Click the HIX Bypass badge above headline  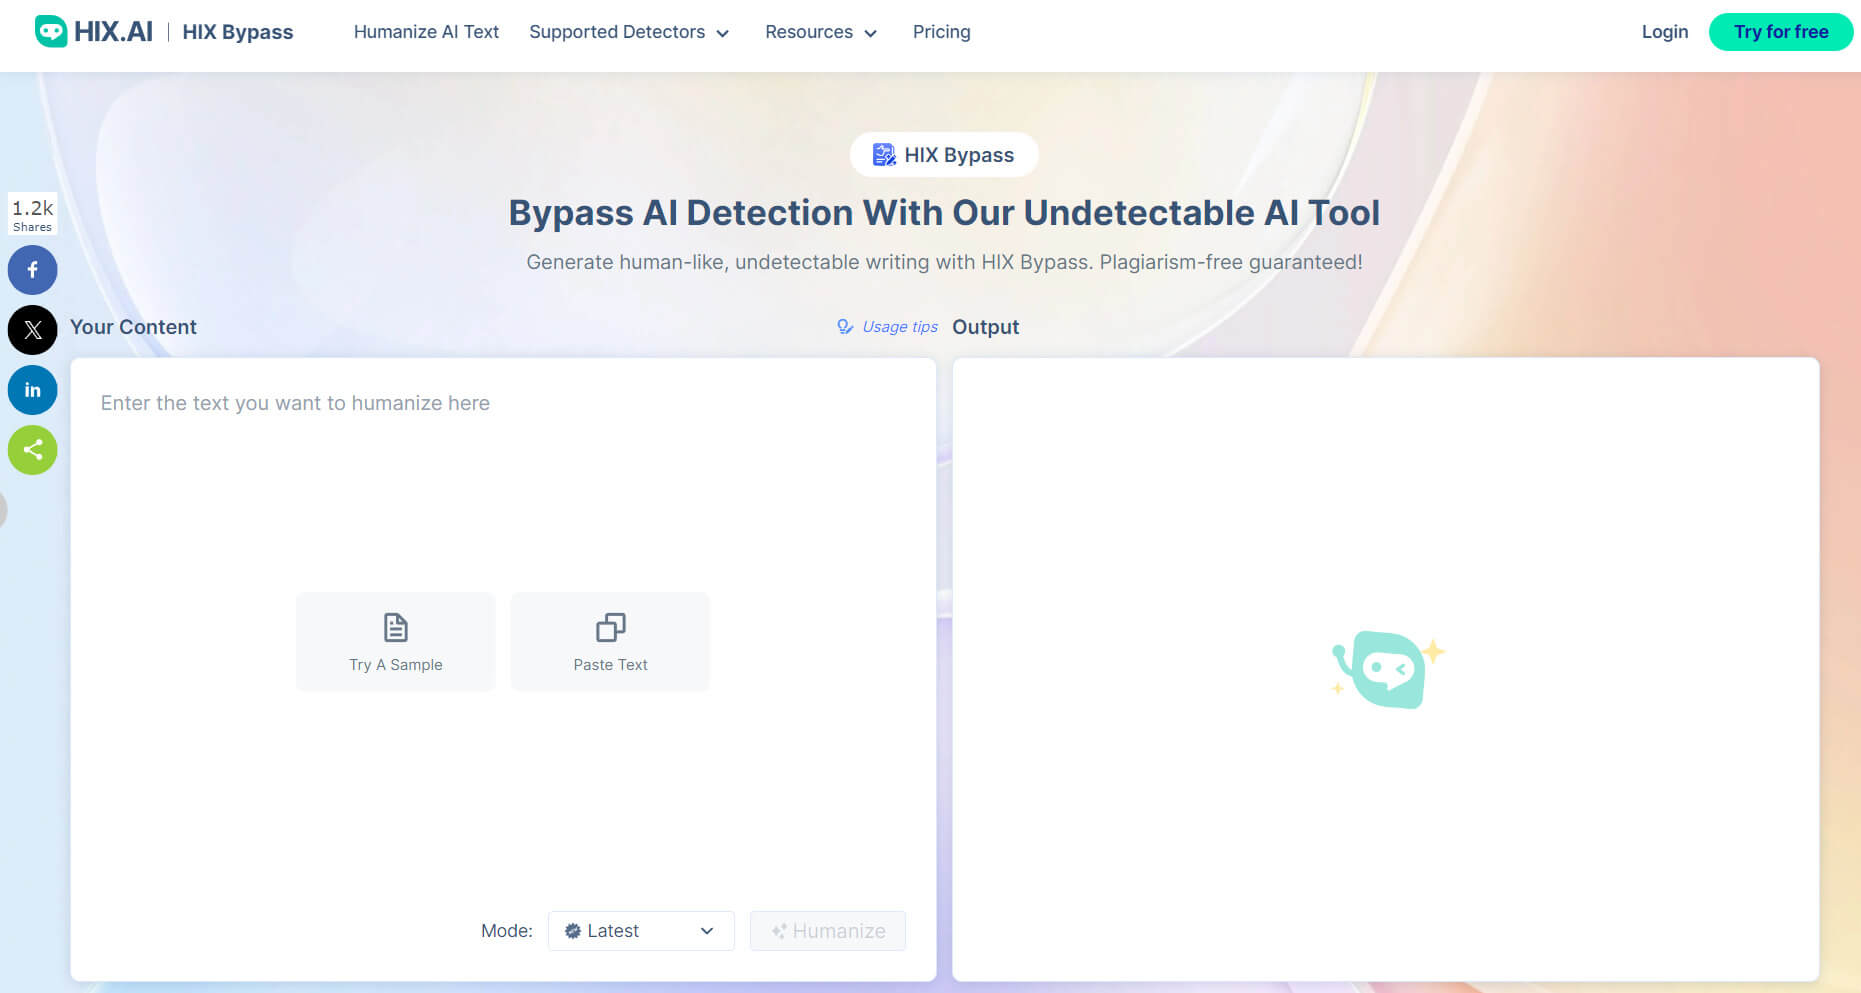coord(944,155)
